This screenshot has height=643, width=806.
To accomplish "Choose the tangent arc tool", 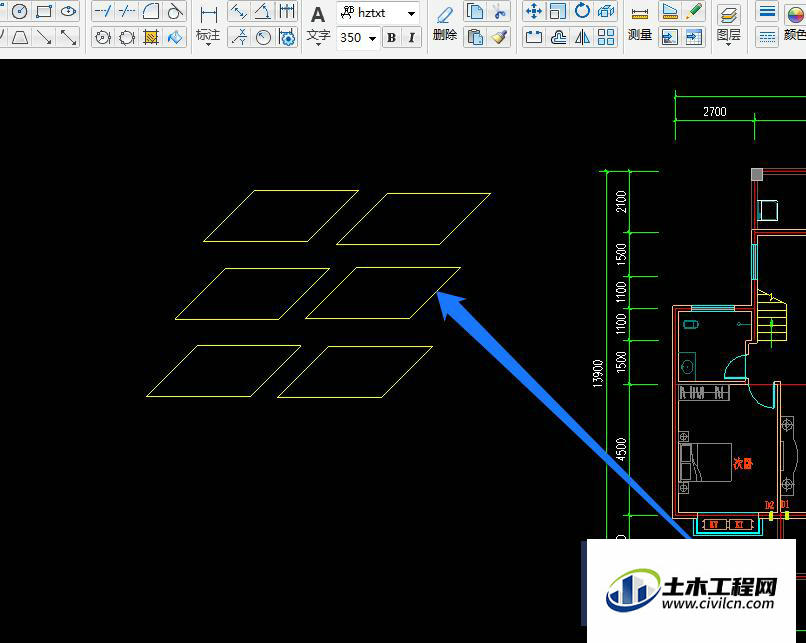I will pyautogui.click(x=175, y=11).
